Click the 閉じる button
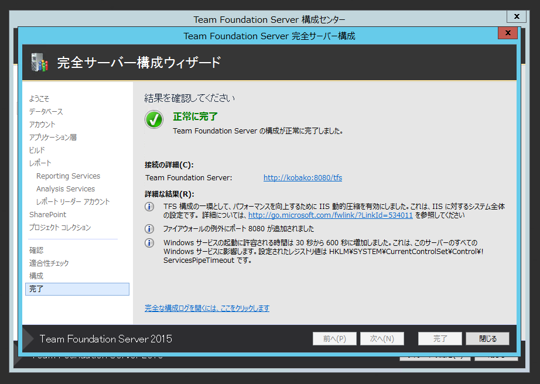The width and height of the screenshot is (540, 384). click(x=487, y=339)
